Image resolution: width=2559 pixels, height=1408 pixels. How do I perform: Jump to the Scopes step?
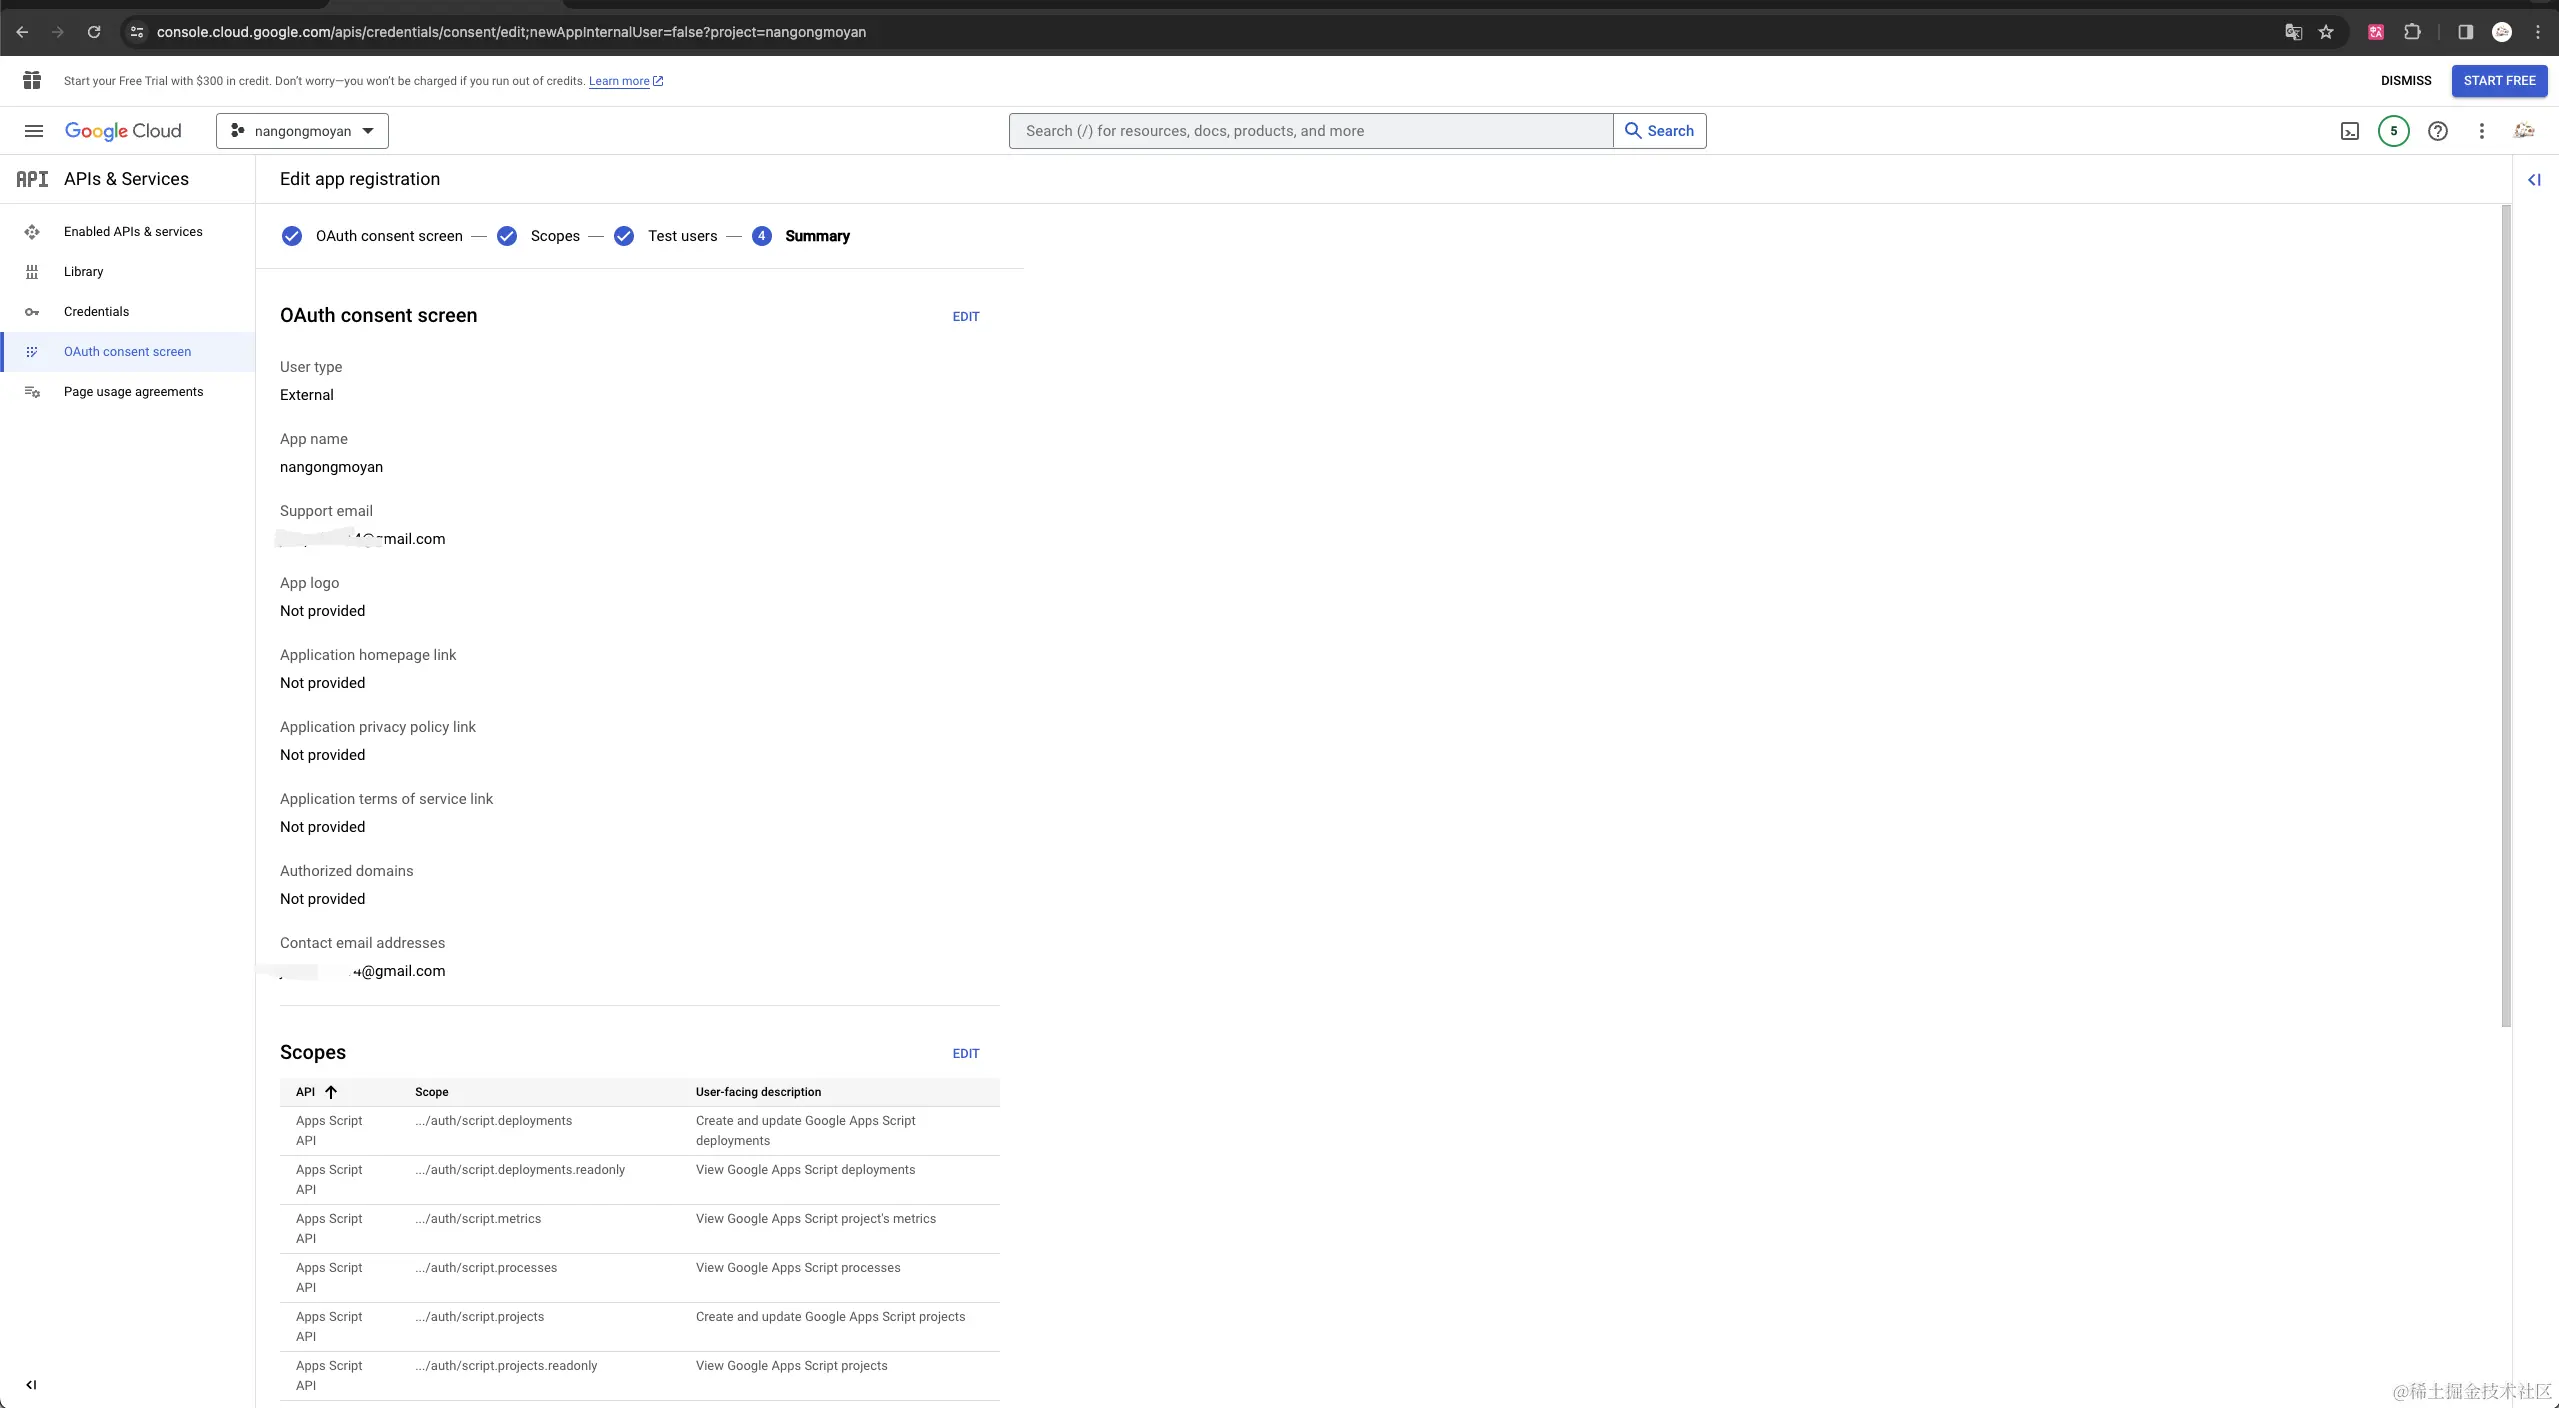(x=554, y=236)
